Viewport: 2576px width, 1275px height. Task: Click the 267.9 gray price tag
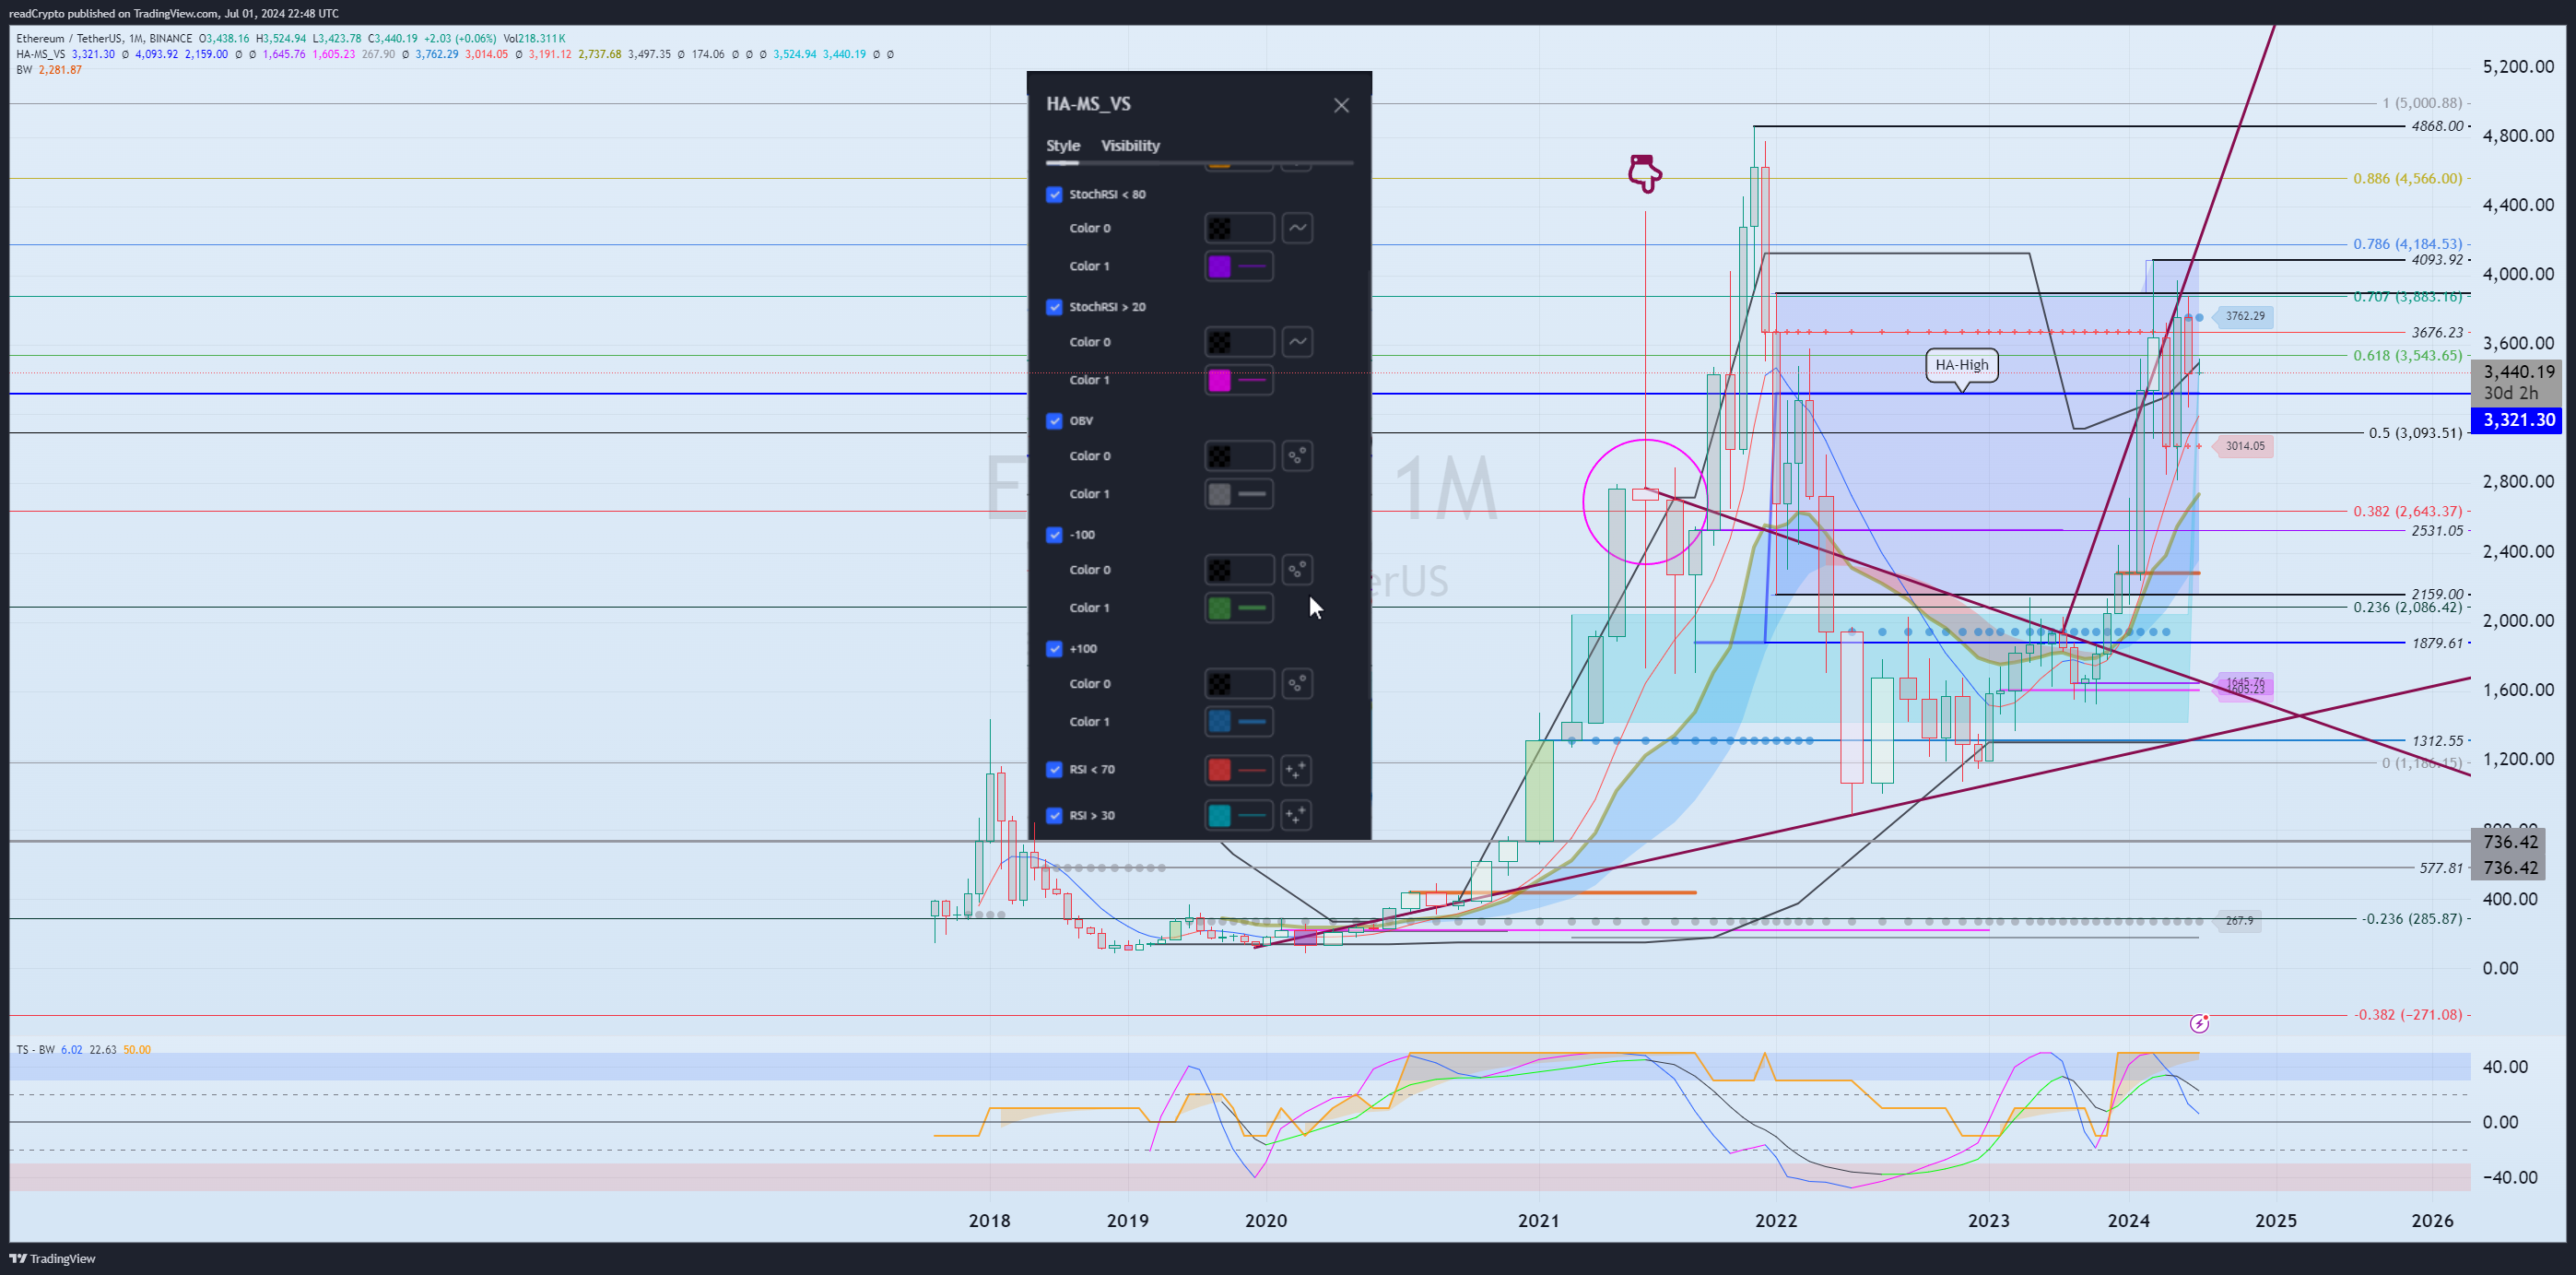pos(2239,921)
